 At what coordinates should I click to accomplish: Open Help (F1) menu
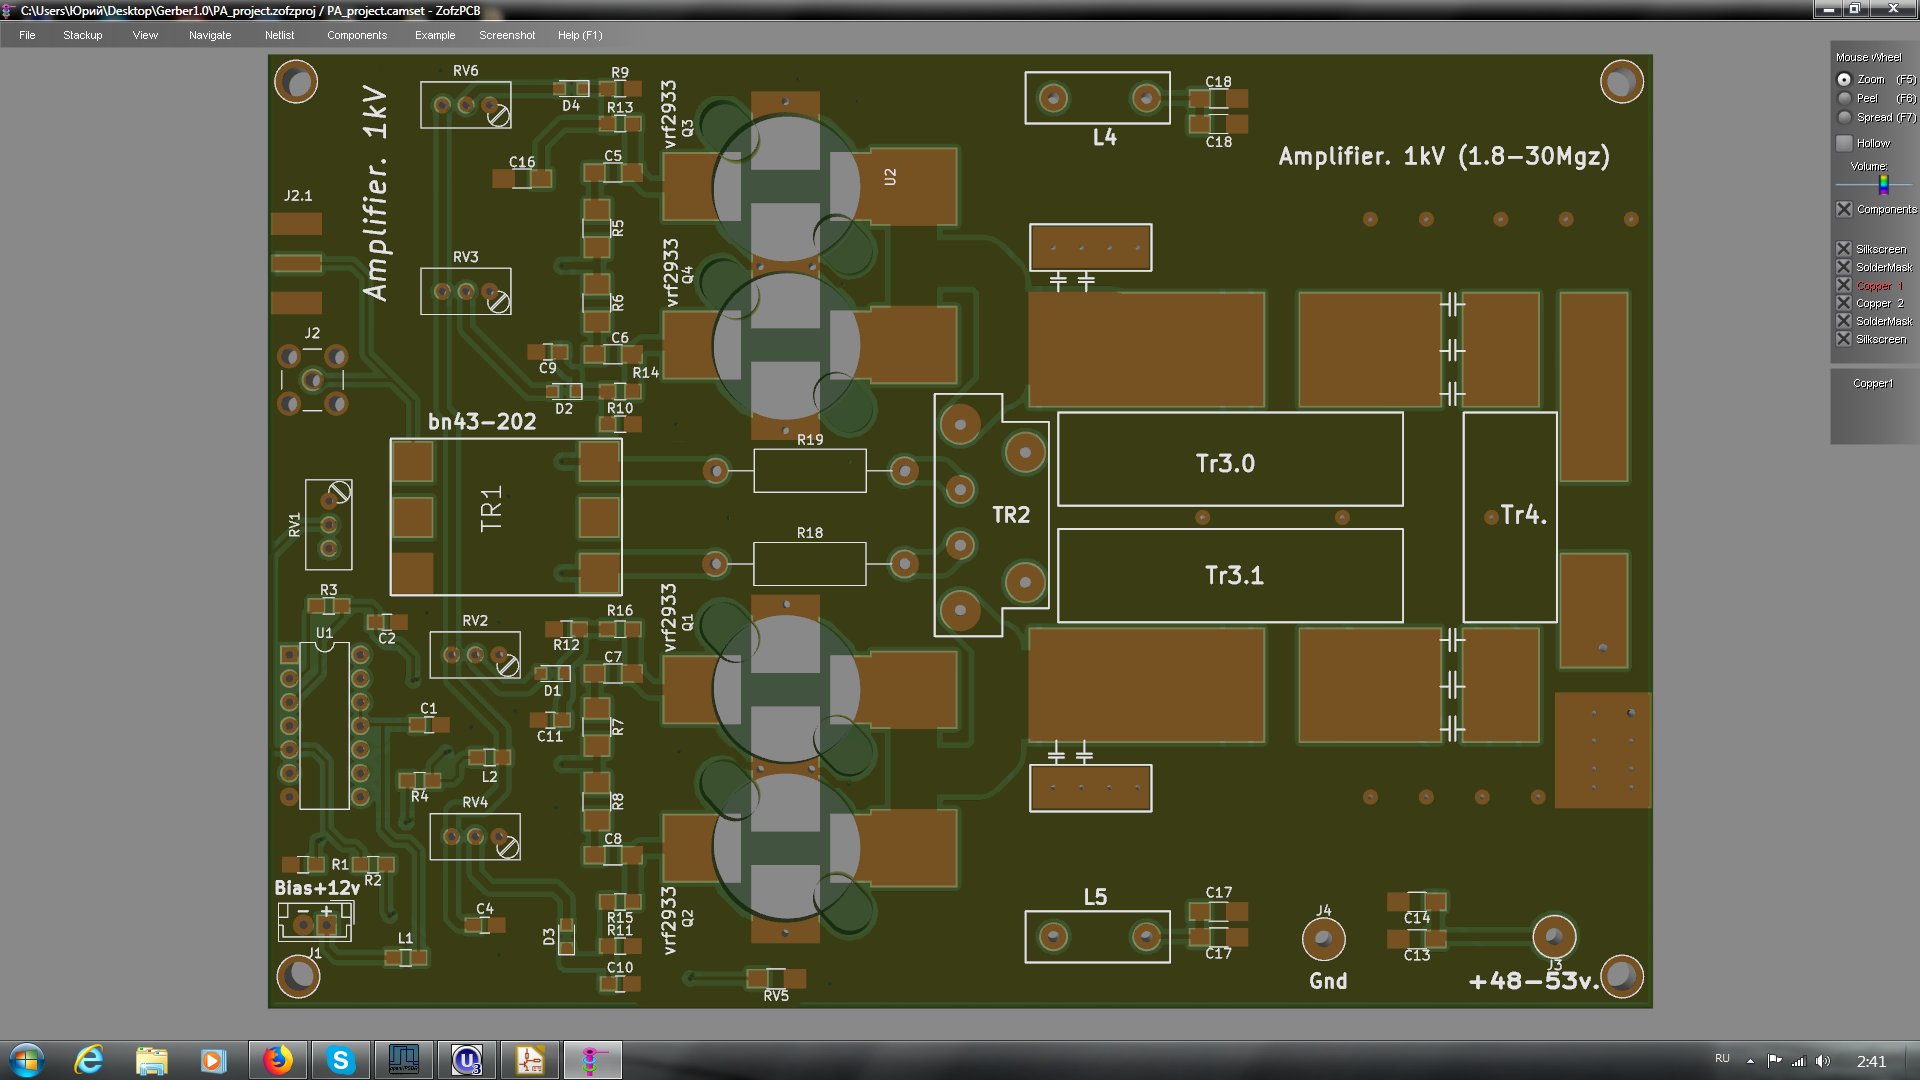579,35
